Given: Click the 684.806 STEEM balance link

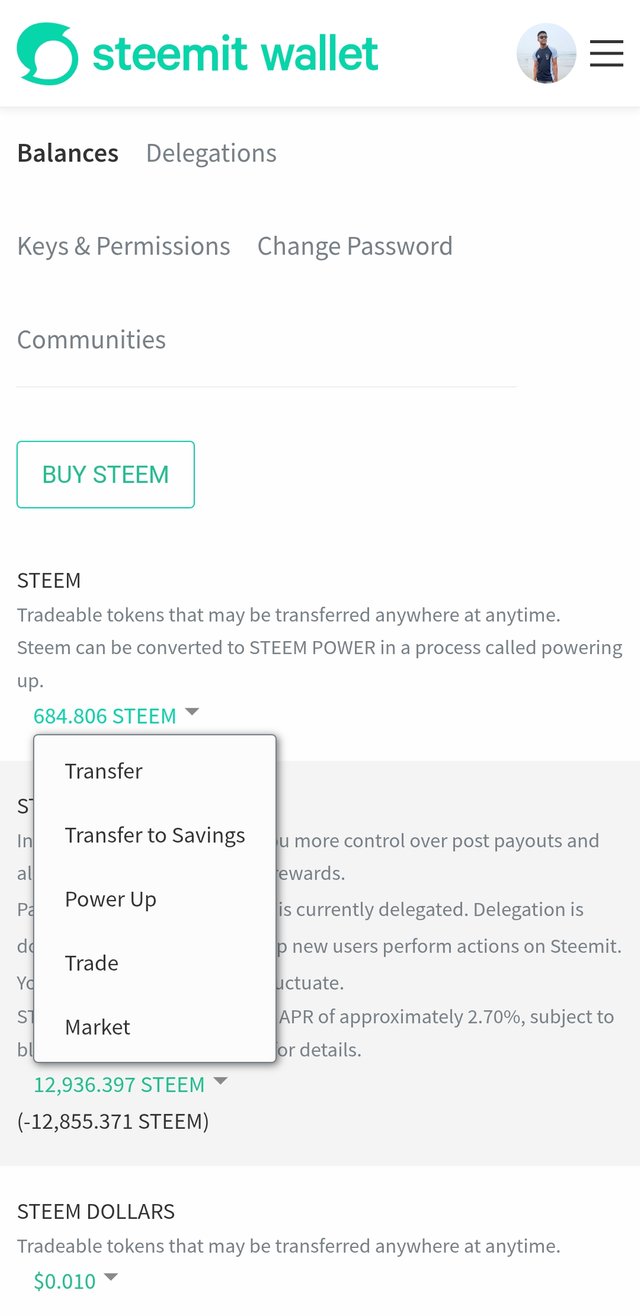Looking at the screenshot, I should (104, 716).
